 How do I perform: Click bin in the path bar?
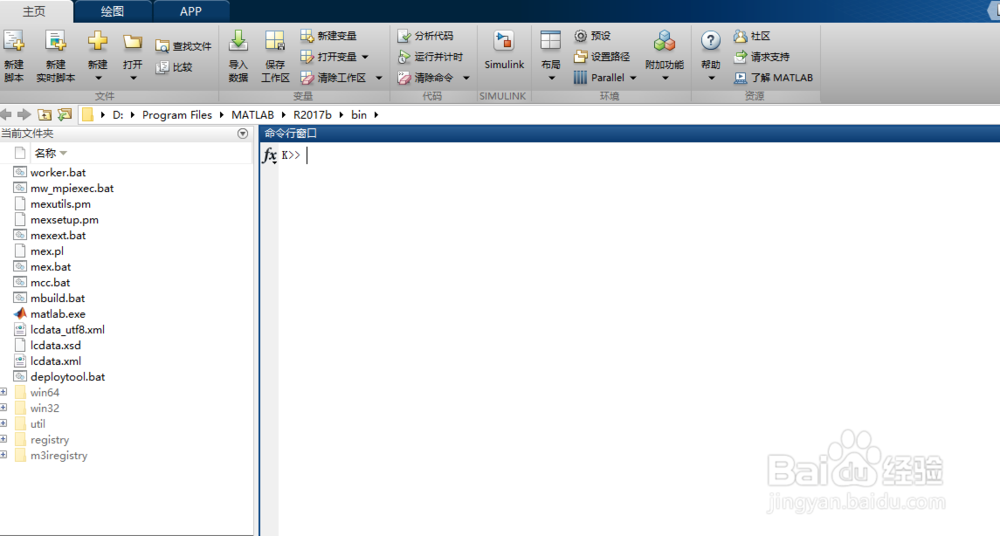[x=359, y=115]
